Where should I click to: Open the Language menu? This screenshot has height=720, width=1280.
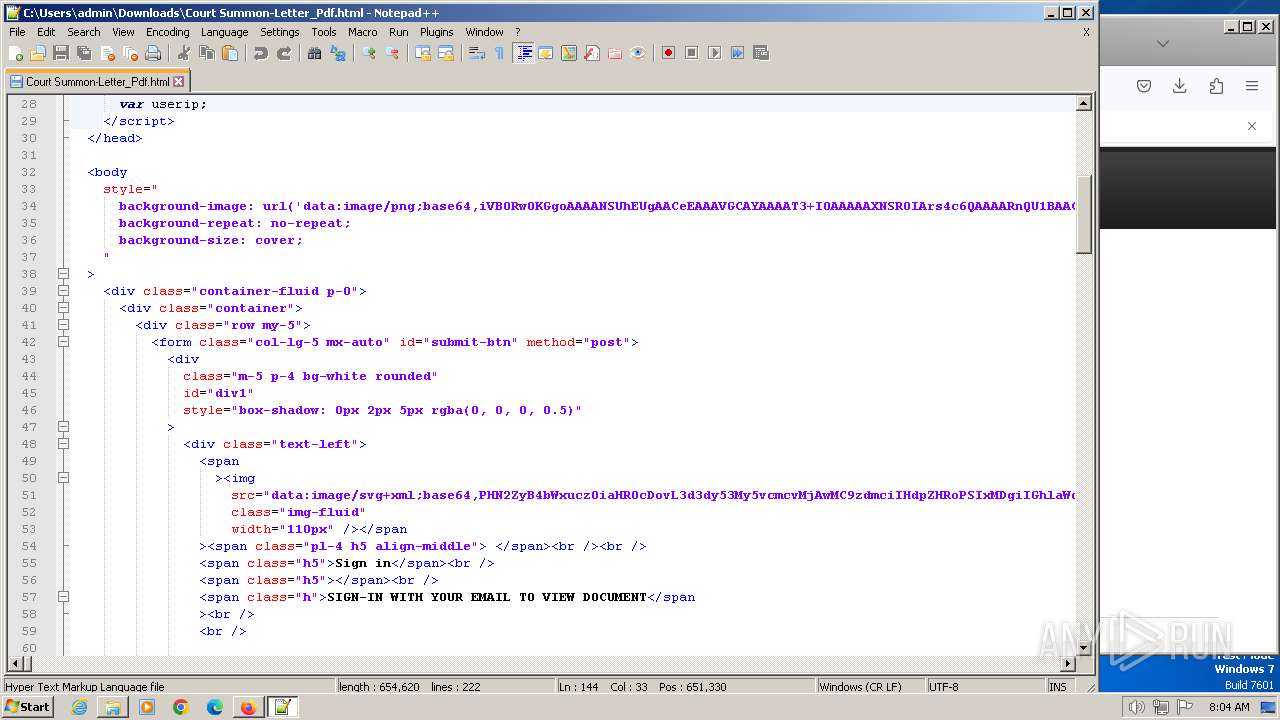pos(224,32)
